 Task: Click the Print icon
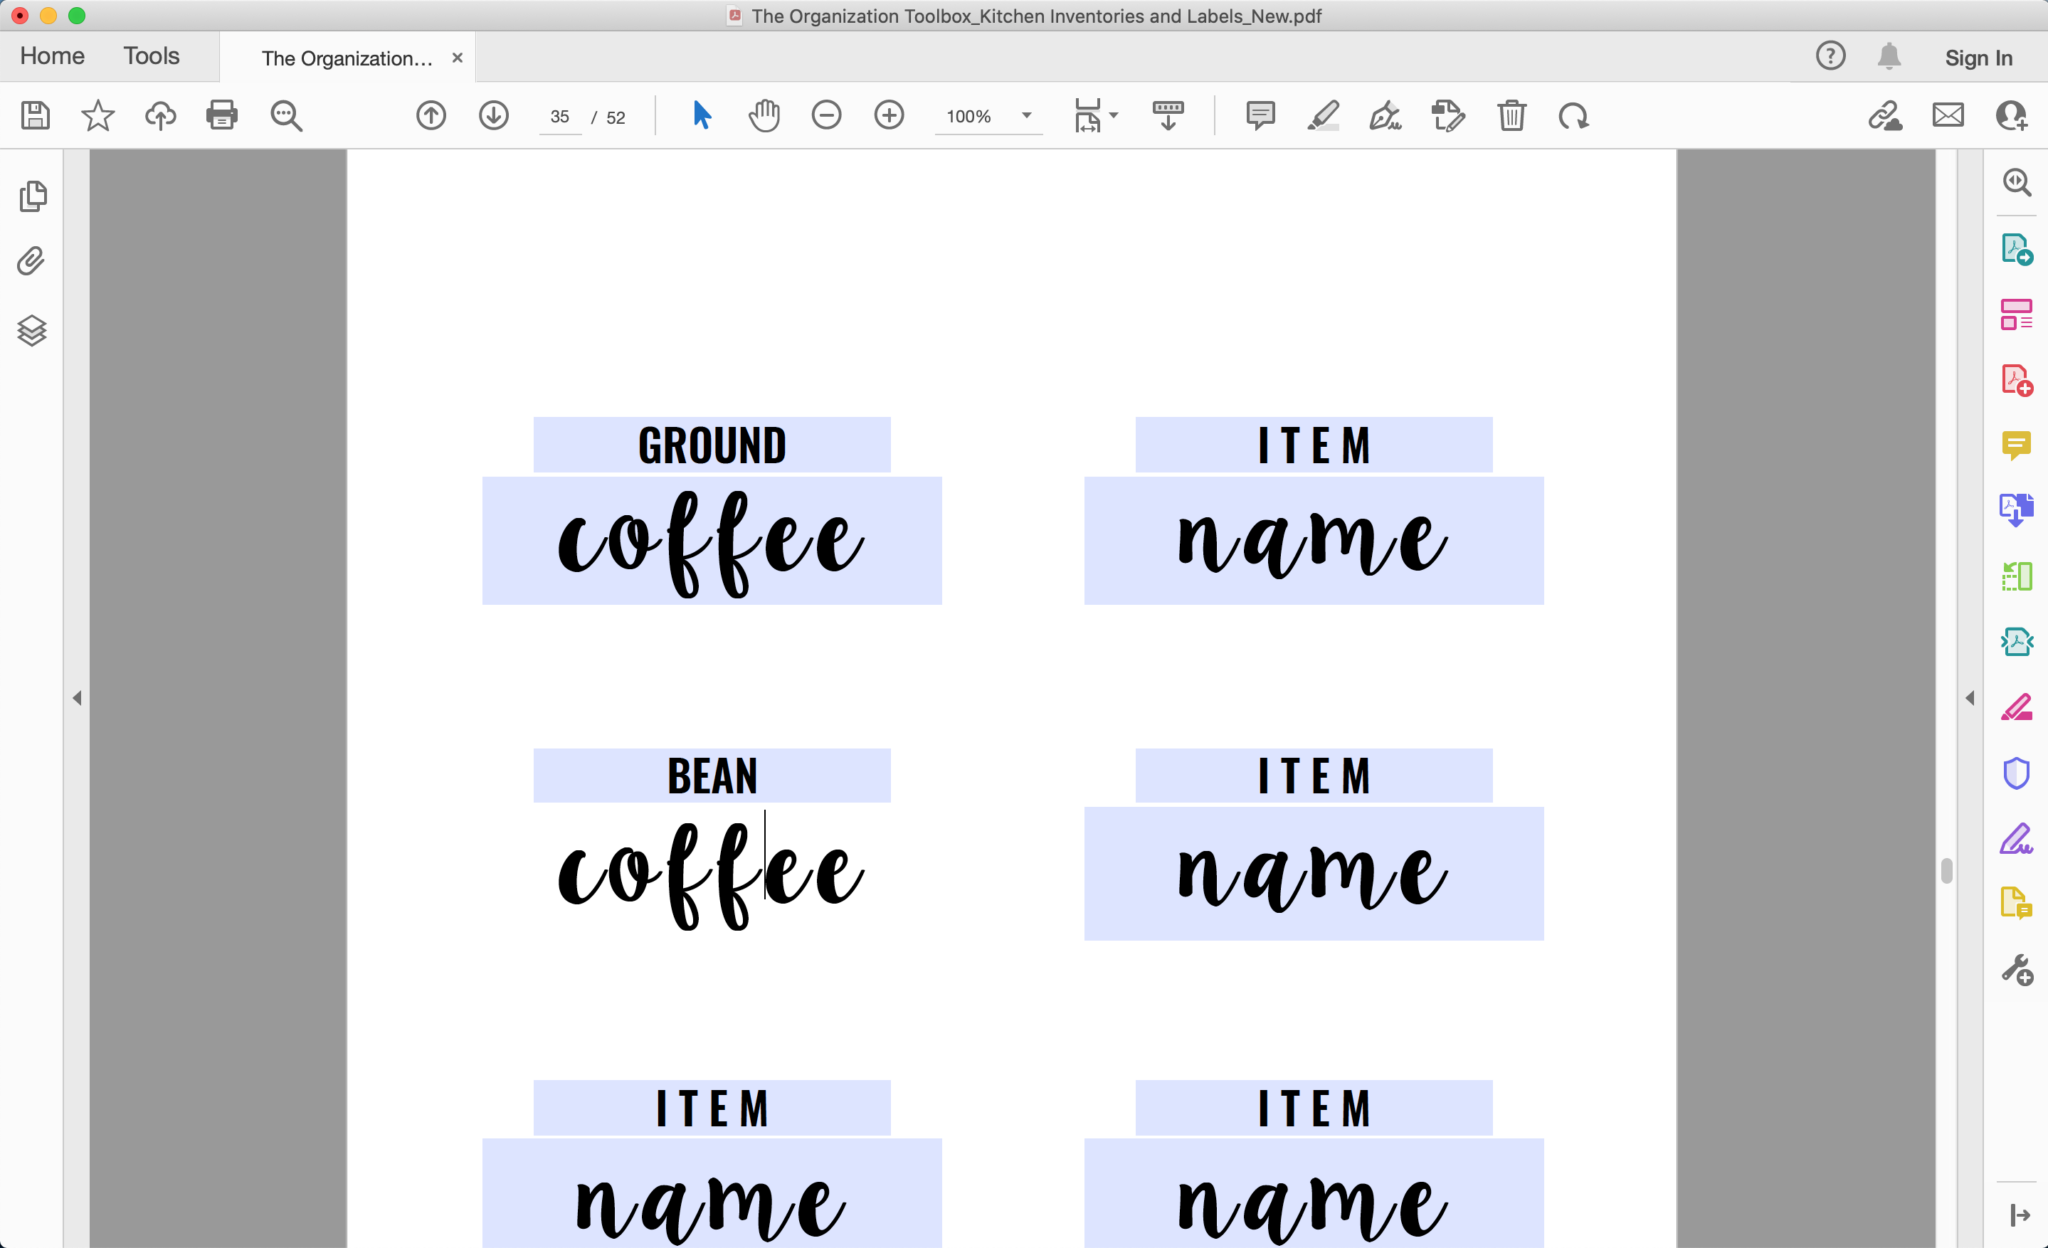point(222,116)
